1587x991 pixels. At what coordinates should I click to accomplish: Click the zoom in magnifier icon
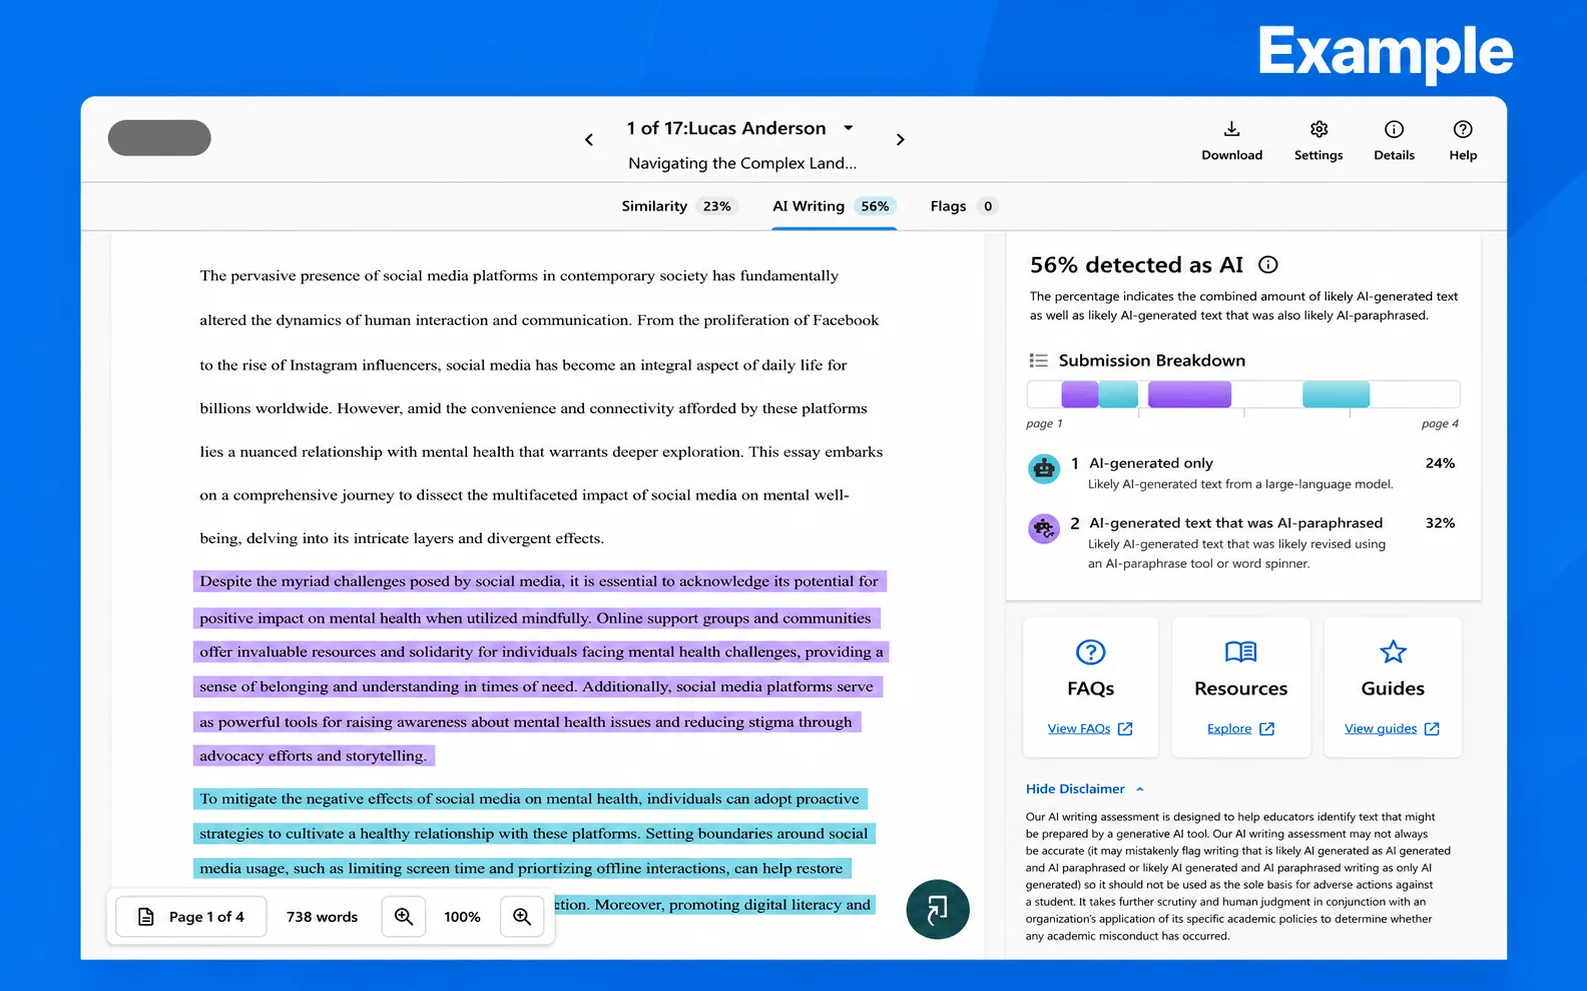click(x=522, y=916)
